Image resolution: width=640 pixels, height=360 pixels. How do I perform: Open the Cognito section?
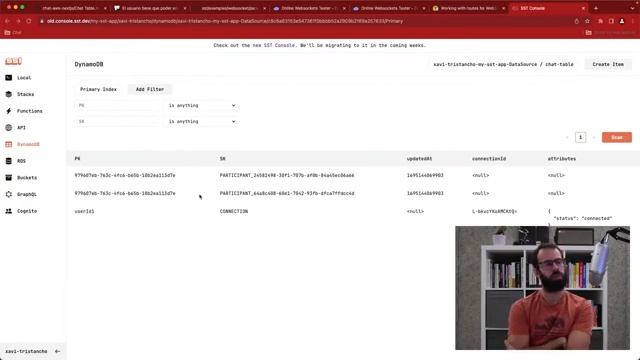[x=21, y=211]
